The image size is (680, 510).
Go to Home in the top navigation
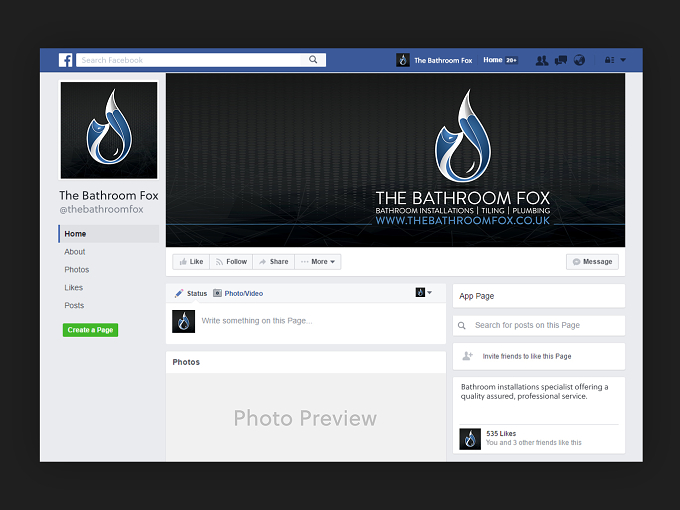[493, 60]
